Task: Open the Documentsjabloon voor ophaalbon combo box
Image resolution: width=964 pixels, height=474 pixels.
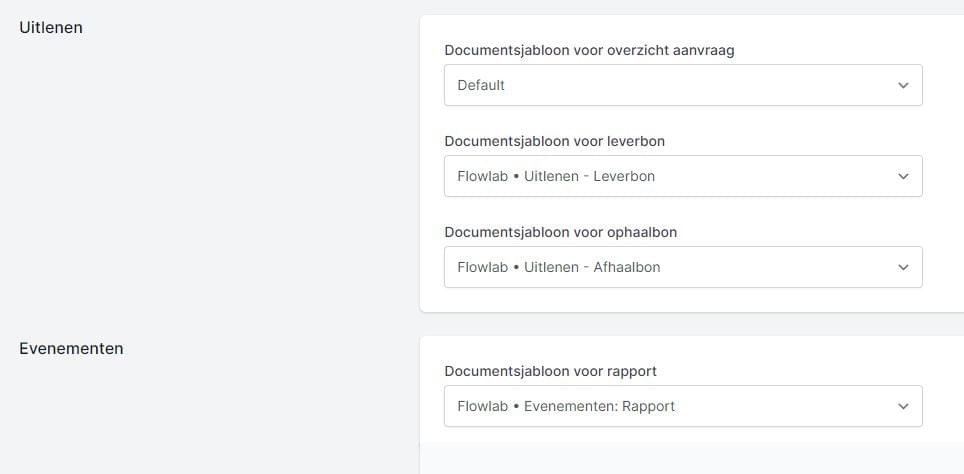Action: tap(683, 267)
